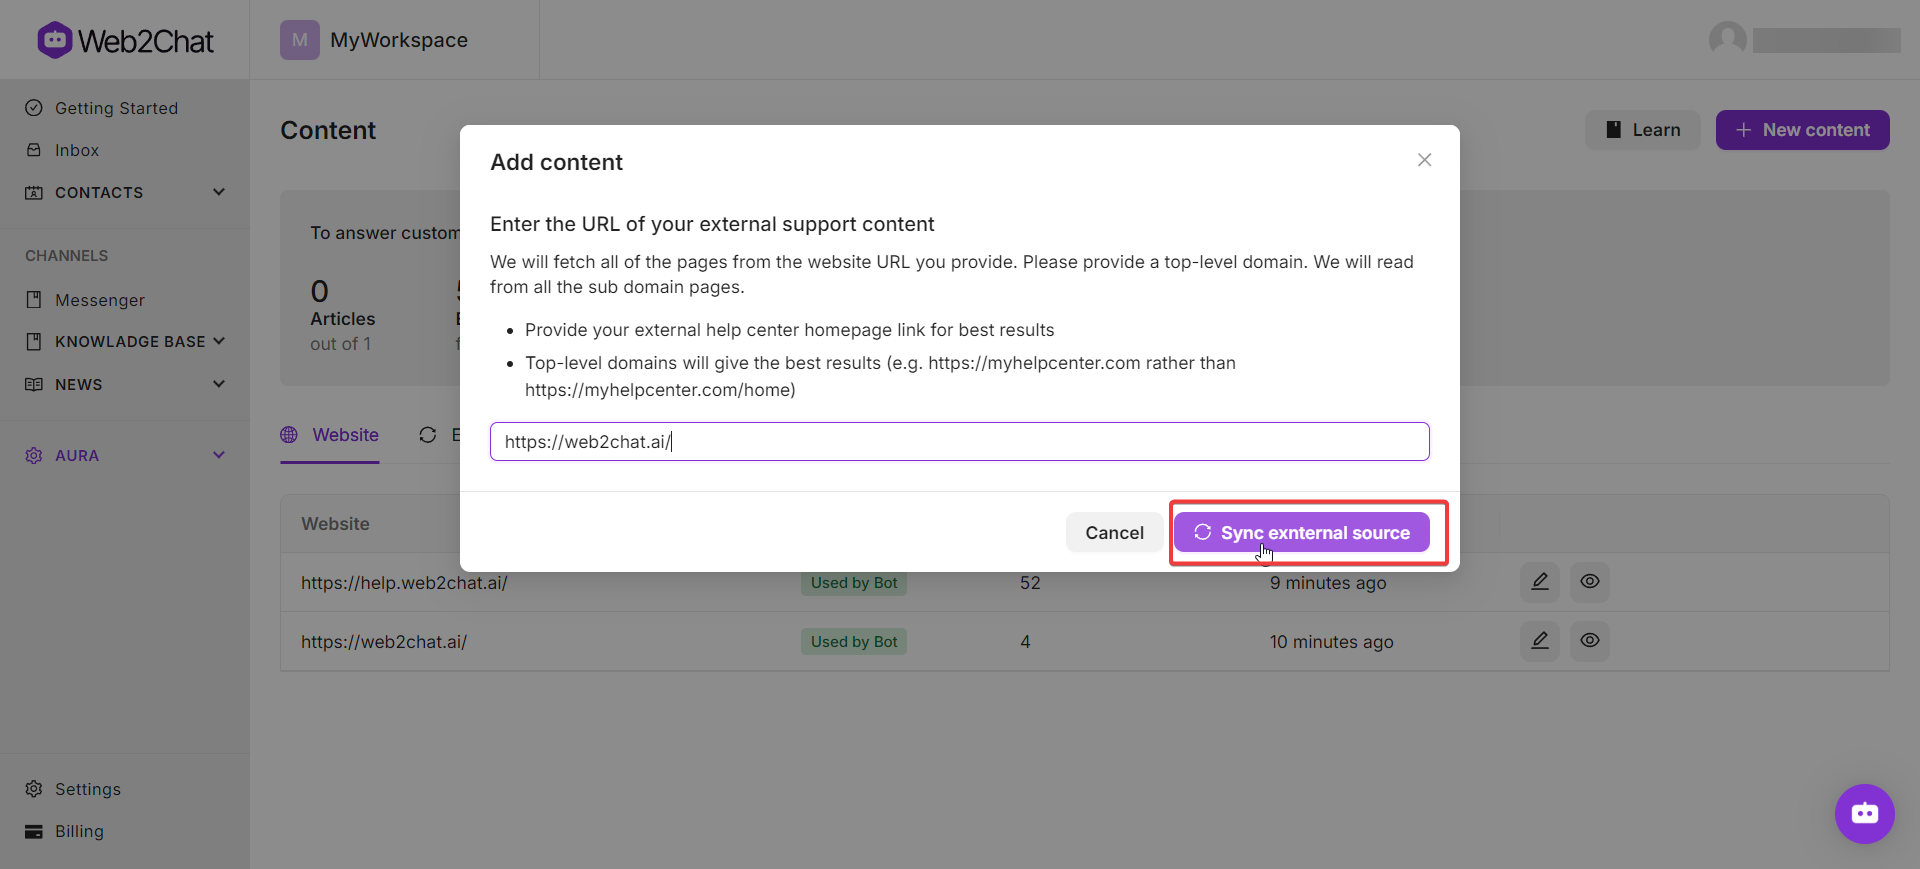This screenshot has height=869, width=1920.
Task: Click the Website column header
Action: pos(335,524)
